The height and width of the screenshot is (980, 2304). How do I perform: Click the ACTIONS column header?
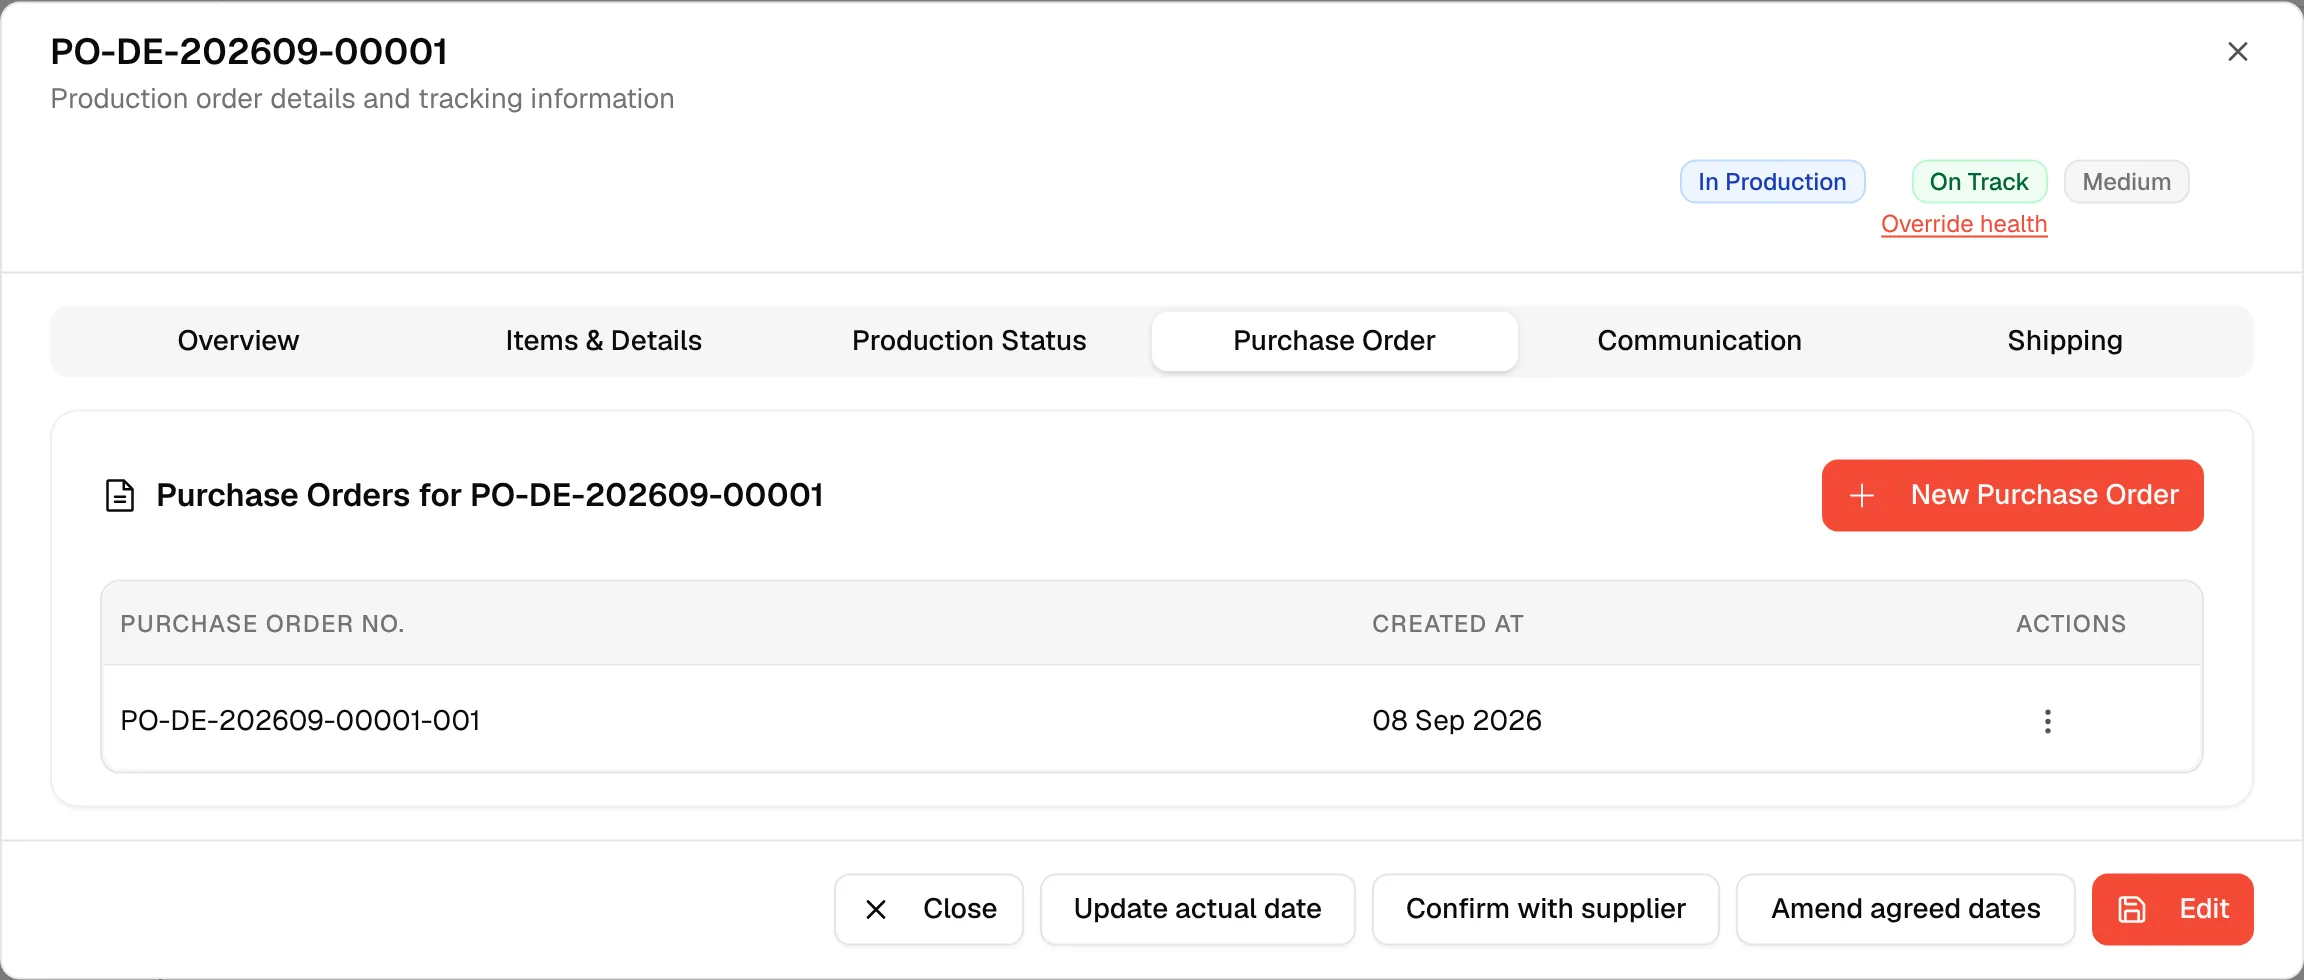coord(2071,624)
